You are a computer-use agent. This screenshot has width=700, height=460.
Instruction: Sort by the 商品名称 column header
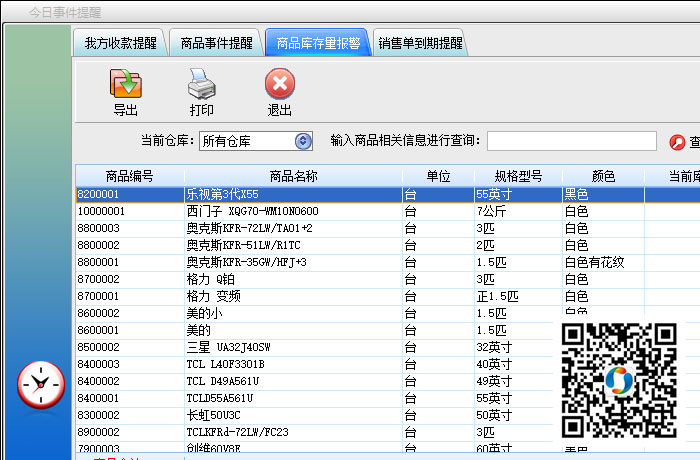pyautogui.click(x=293, y=176)
